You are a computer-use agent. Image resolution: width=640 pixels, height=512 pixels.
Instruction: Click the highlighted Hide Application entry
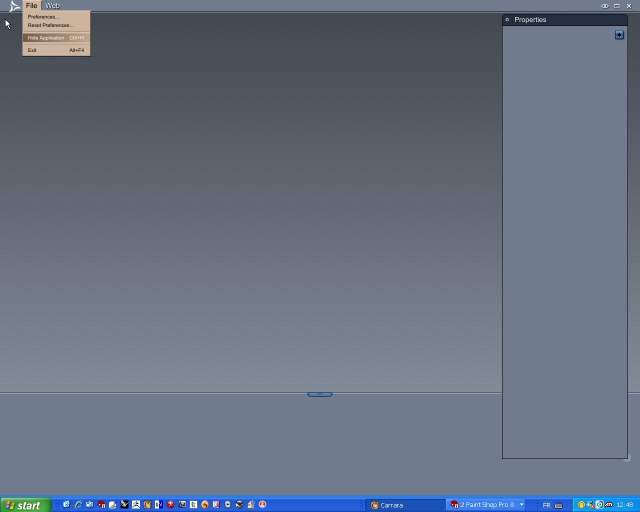pyautogui.click(x=56, y=38)
